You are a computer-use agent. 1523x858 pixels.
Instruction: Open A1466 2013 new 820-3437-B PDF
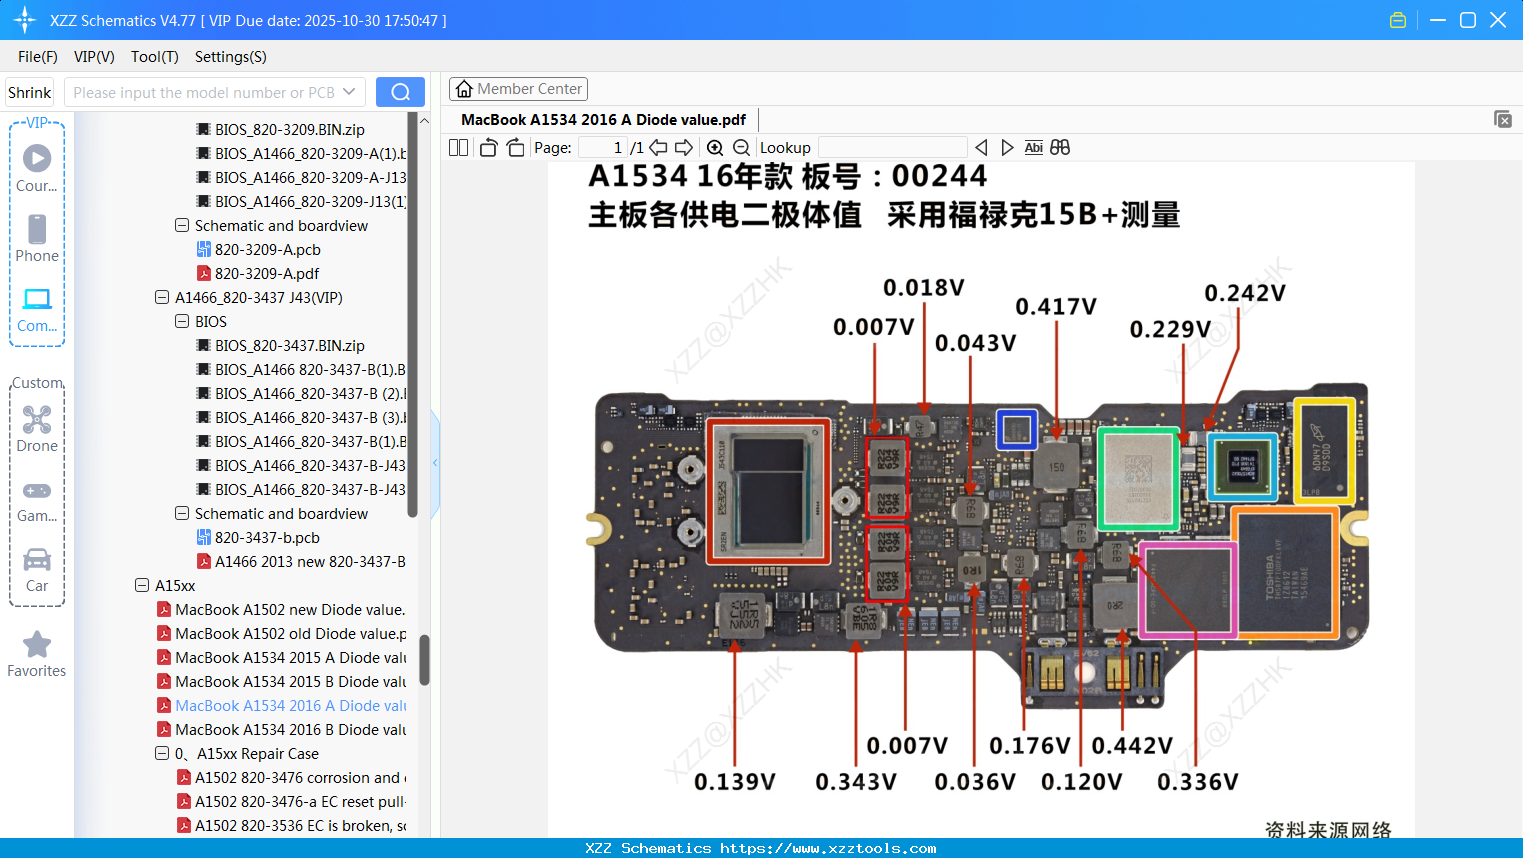click(310, 561)
